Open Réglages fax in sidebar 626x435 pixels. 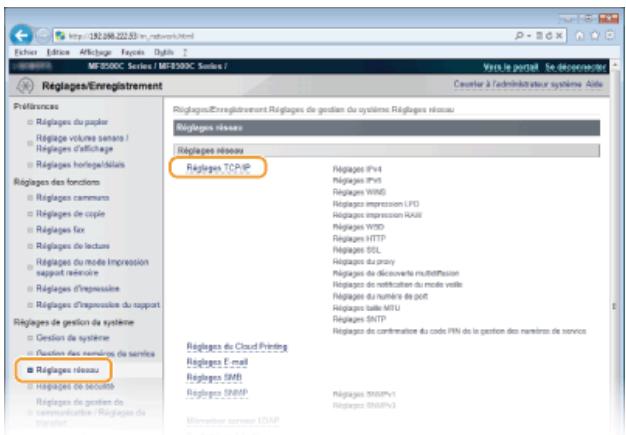60,229
